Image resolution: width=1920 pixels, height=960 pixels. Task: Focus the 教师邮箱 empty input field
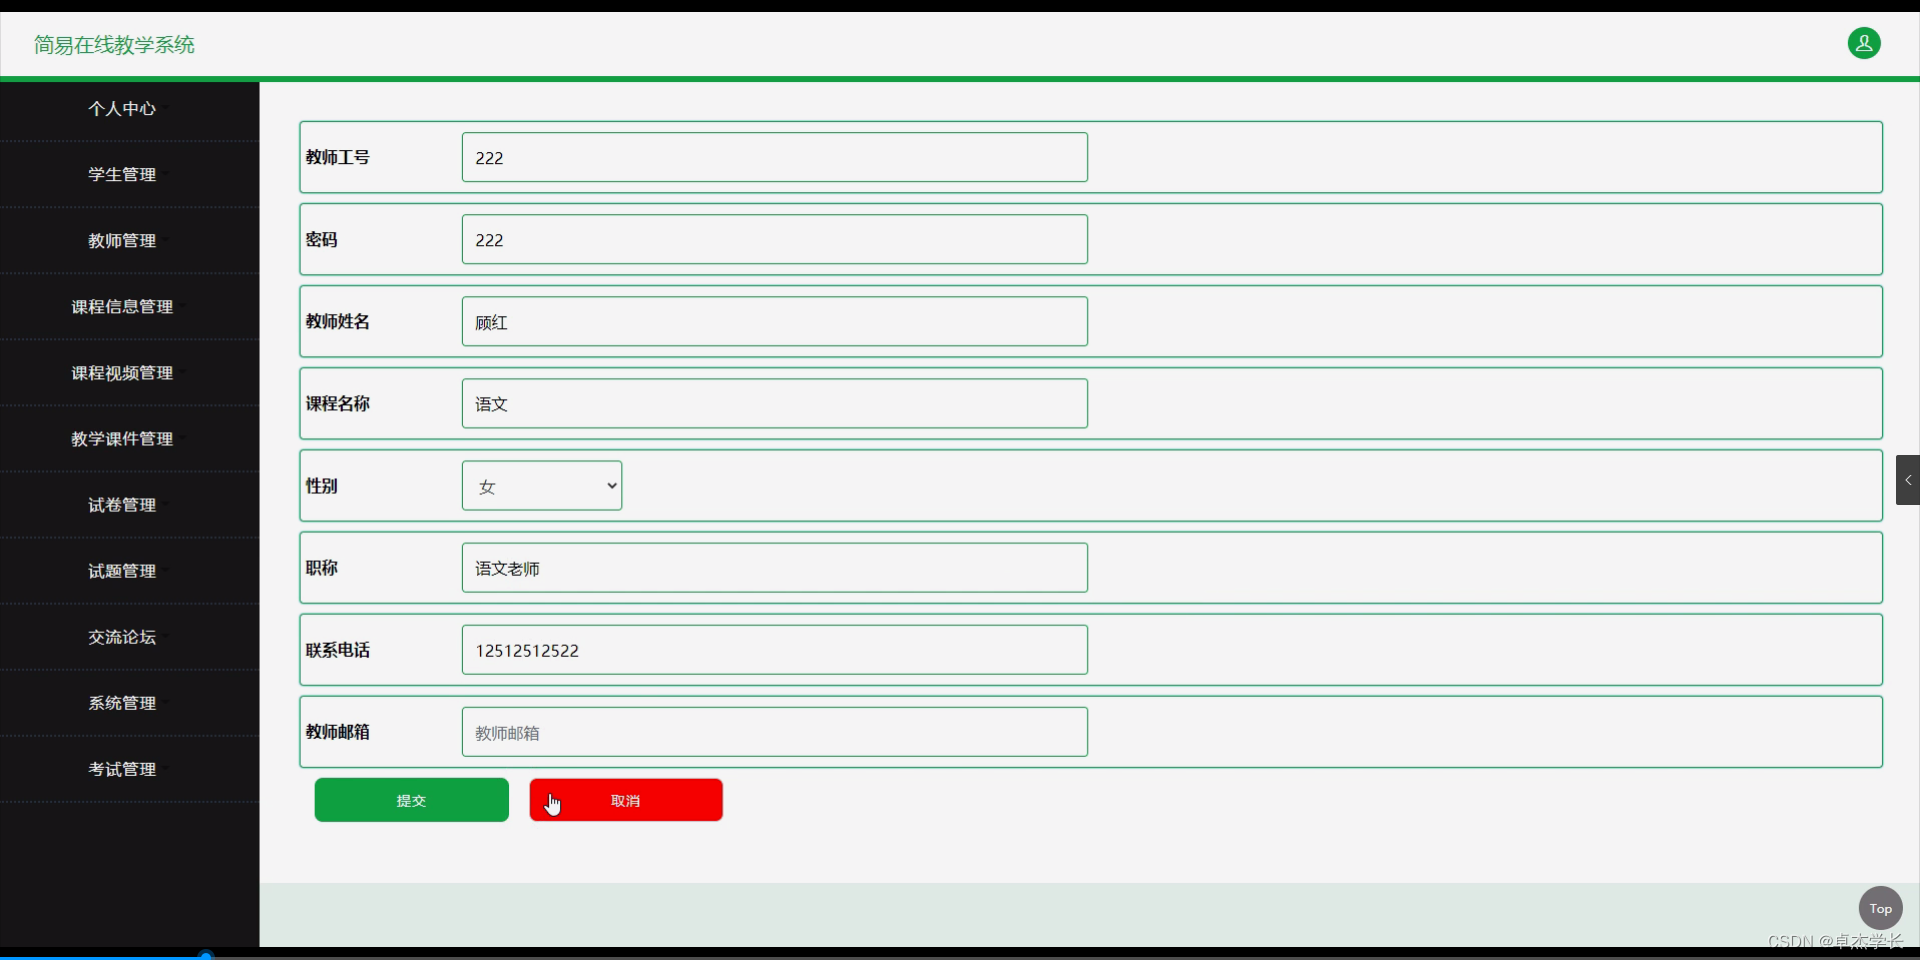click(x=775, y=732)
